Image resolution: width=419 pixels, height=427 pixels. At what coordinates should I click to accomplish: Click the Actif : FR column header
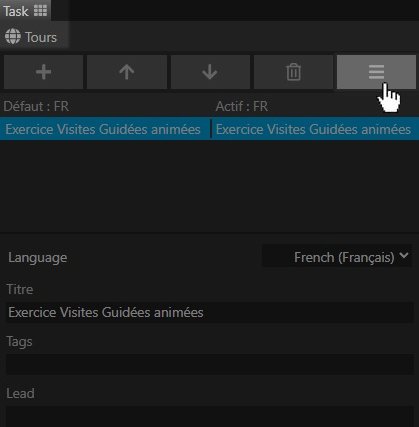242,107
